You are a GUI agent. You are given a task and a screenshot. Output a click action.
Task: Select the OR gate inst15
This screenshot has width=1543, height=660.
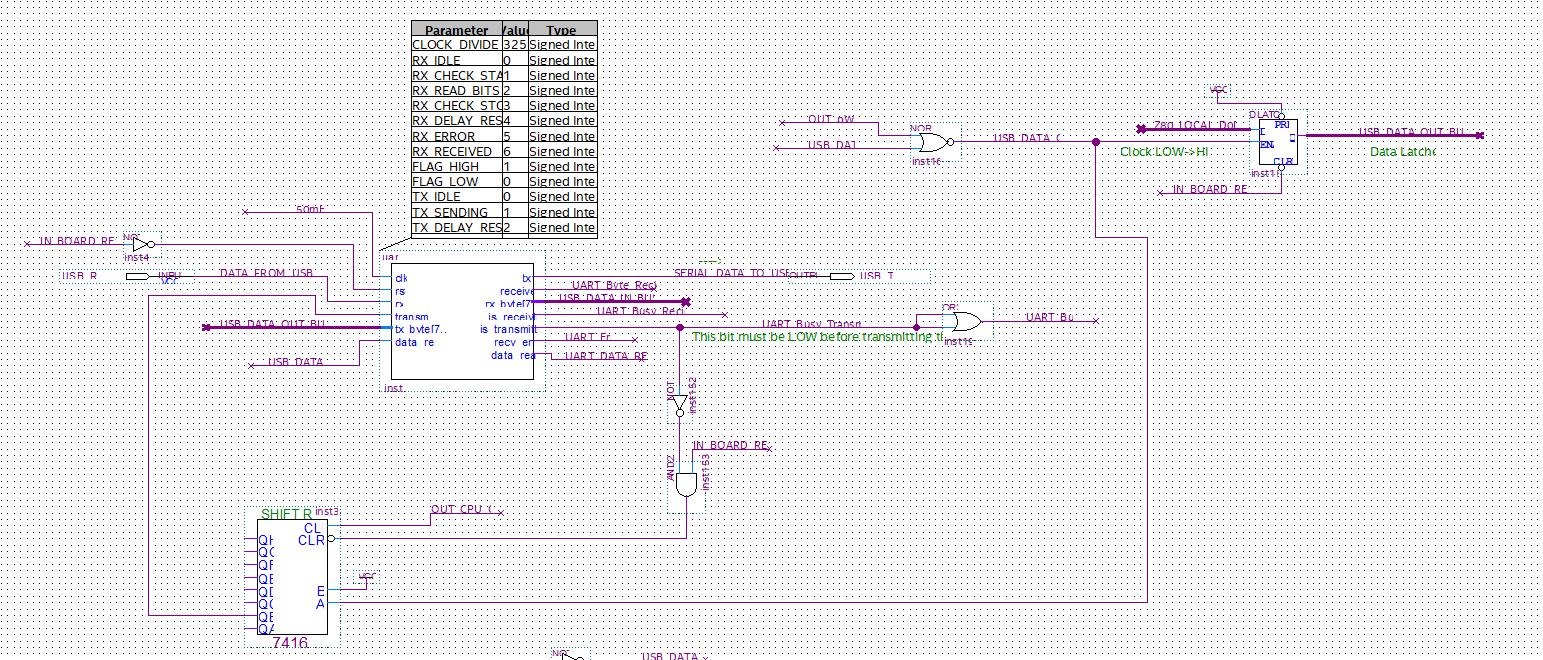click(965, 321)
